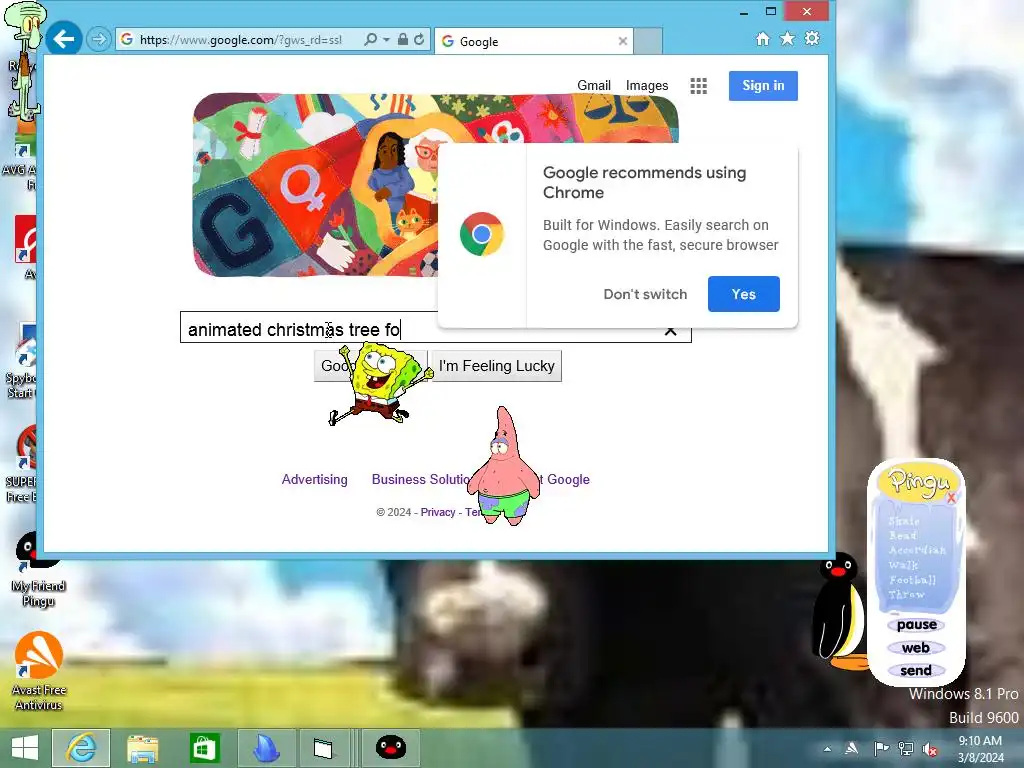Click the Google URL in the address bar
This screenshot has height=768, width=1024.
[240, 40]
